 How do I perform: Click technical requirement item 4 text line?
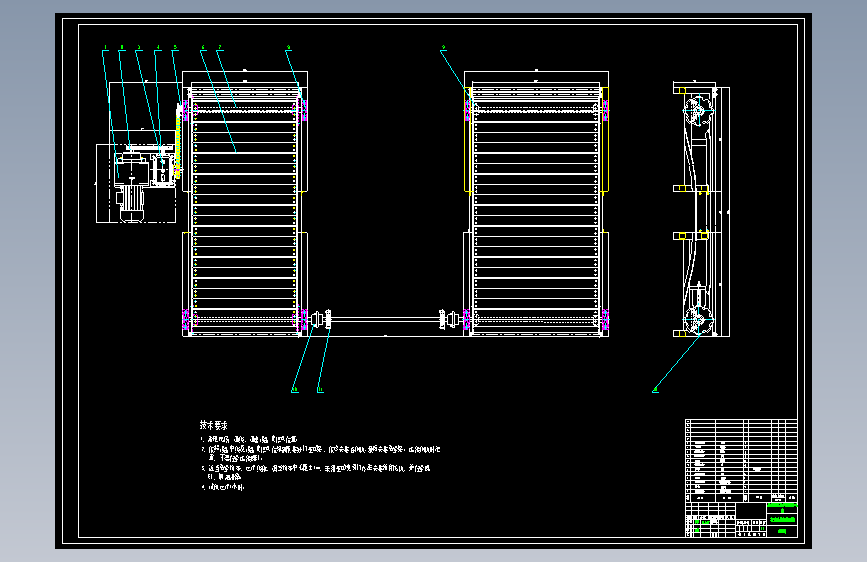[x=223, y=487]
